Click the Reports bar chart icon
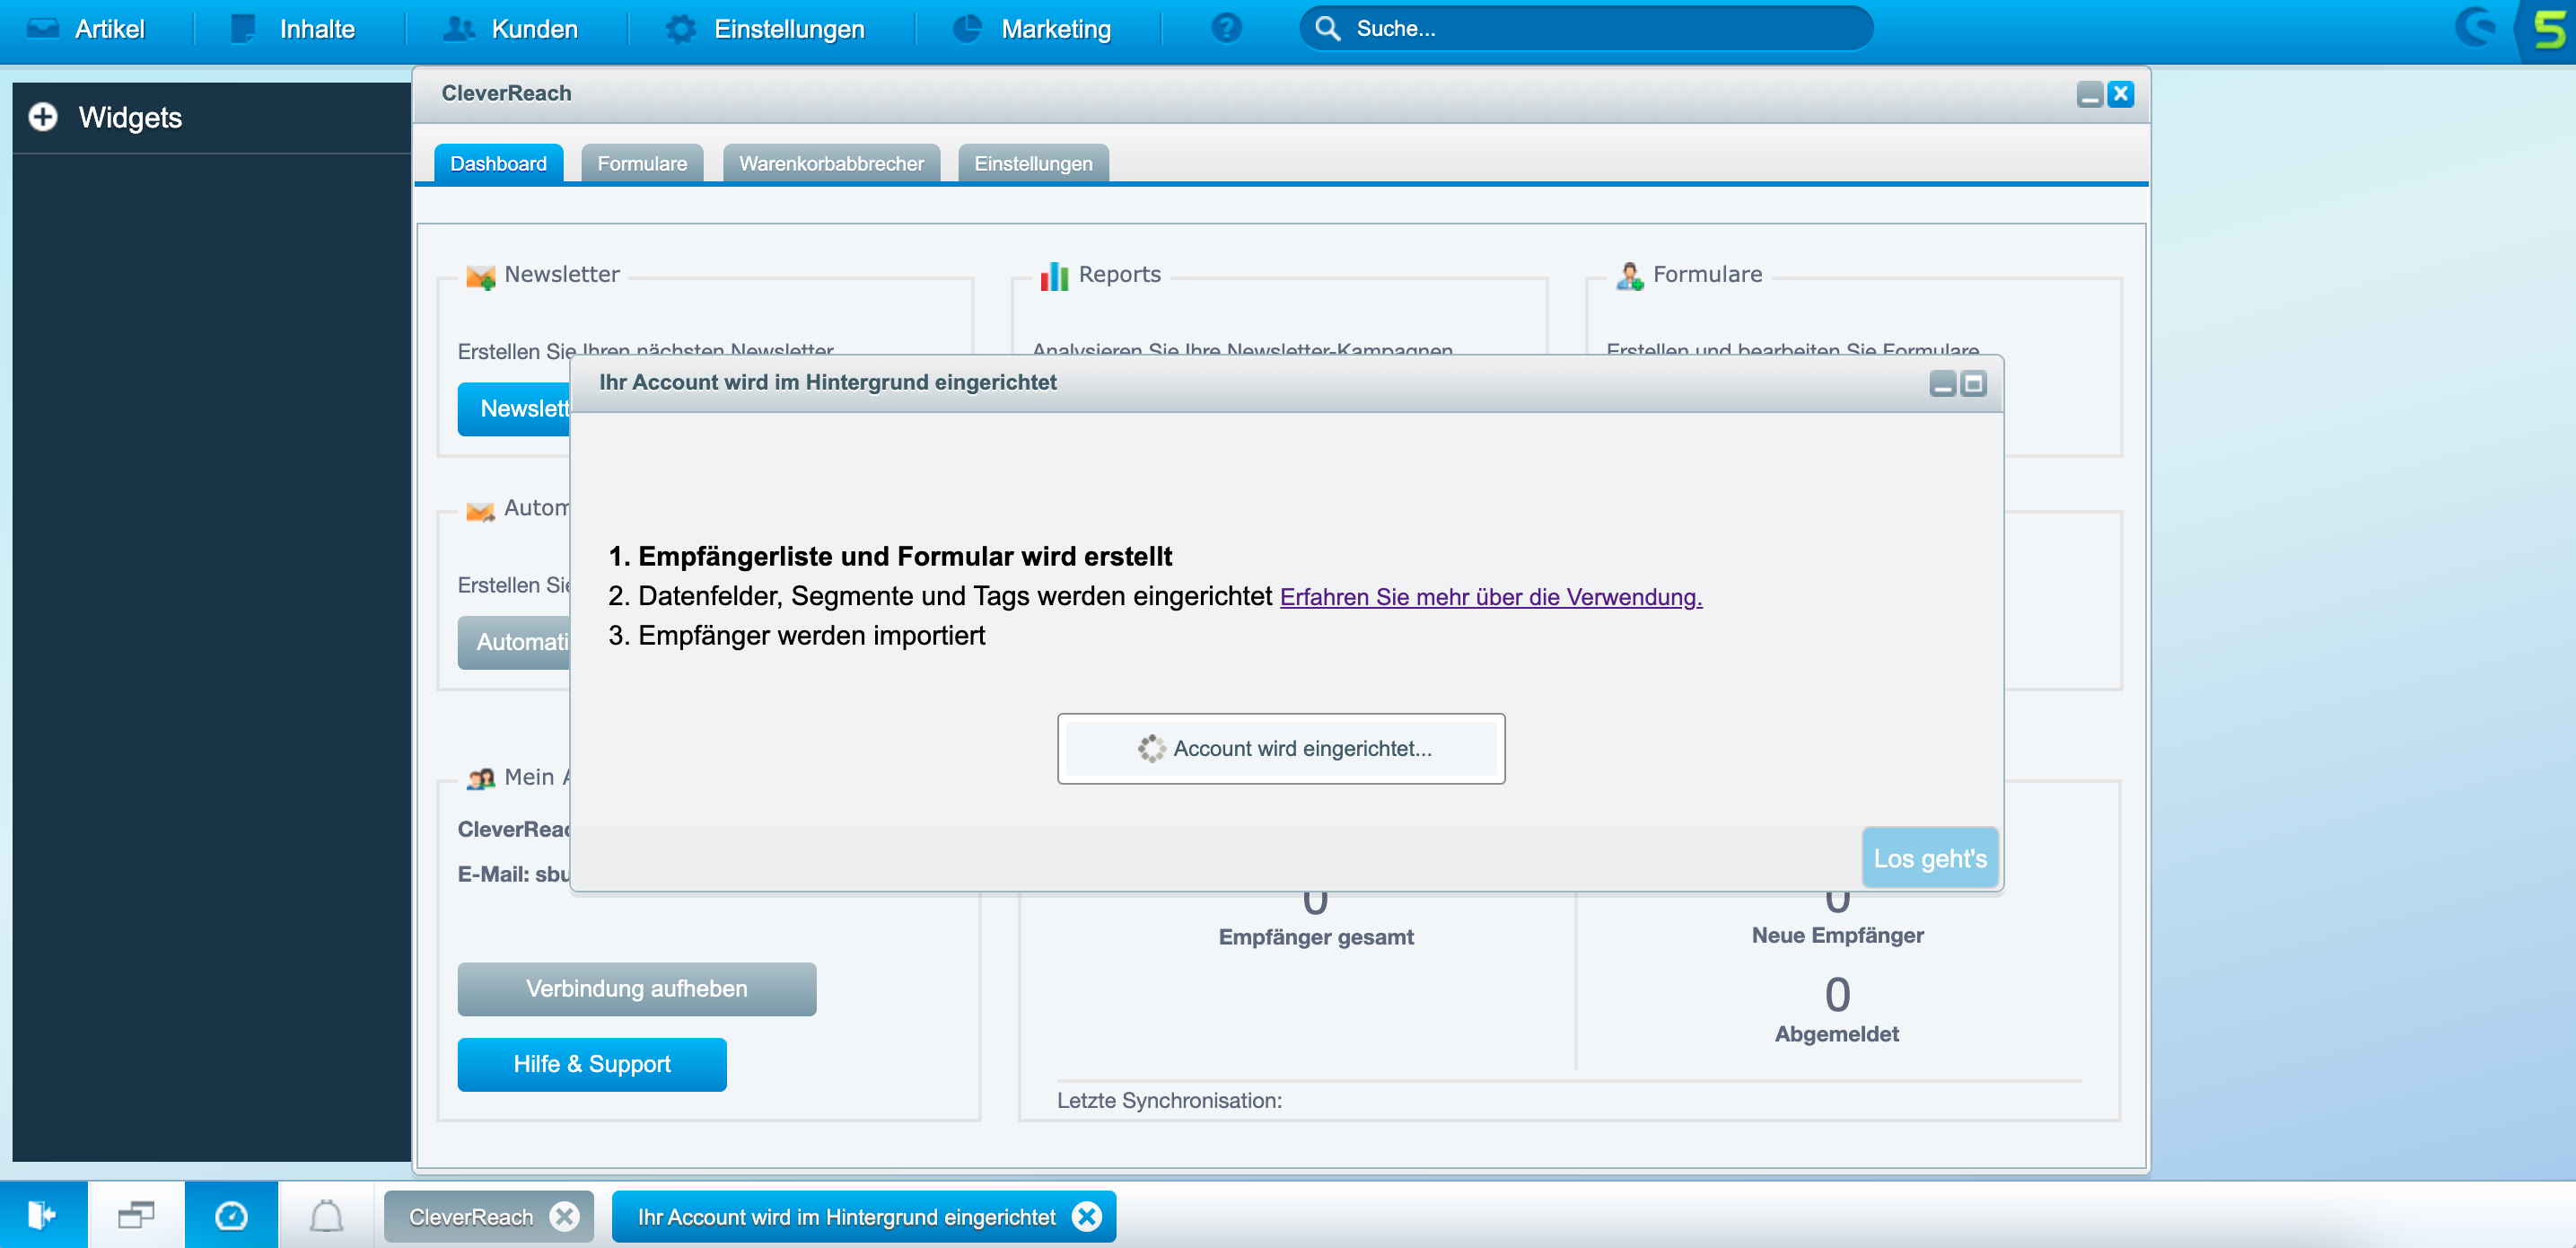The height and width of the screenshot is (1248, 2576). click(x=1054, y=276)
